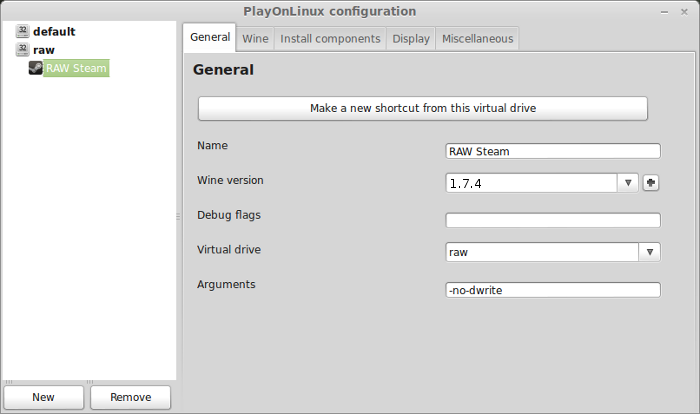This screenshot has height=414, width=700.
Task: Click the empty Debug flags field
Action: click(x=553, y=220)
